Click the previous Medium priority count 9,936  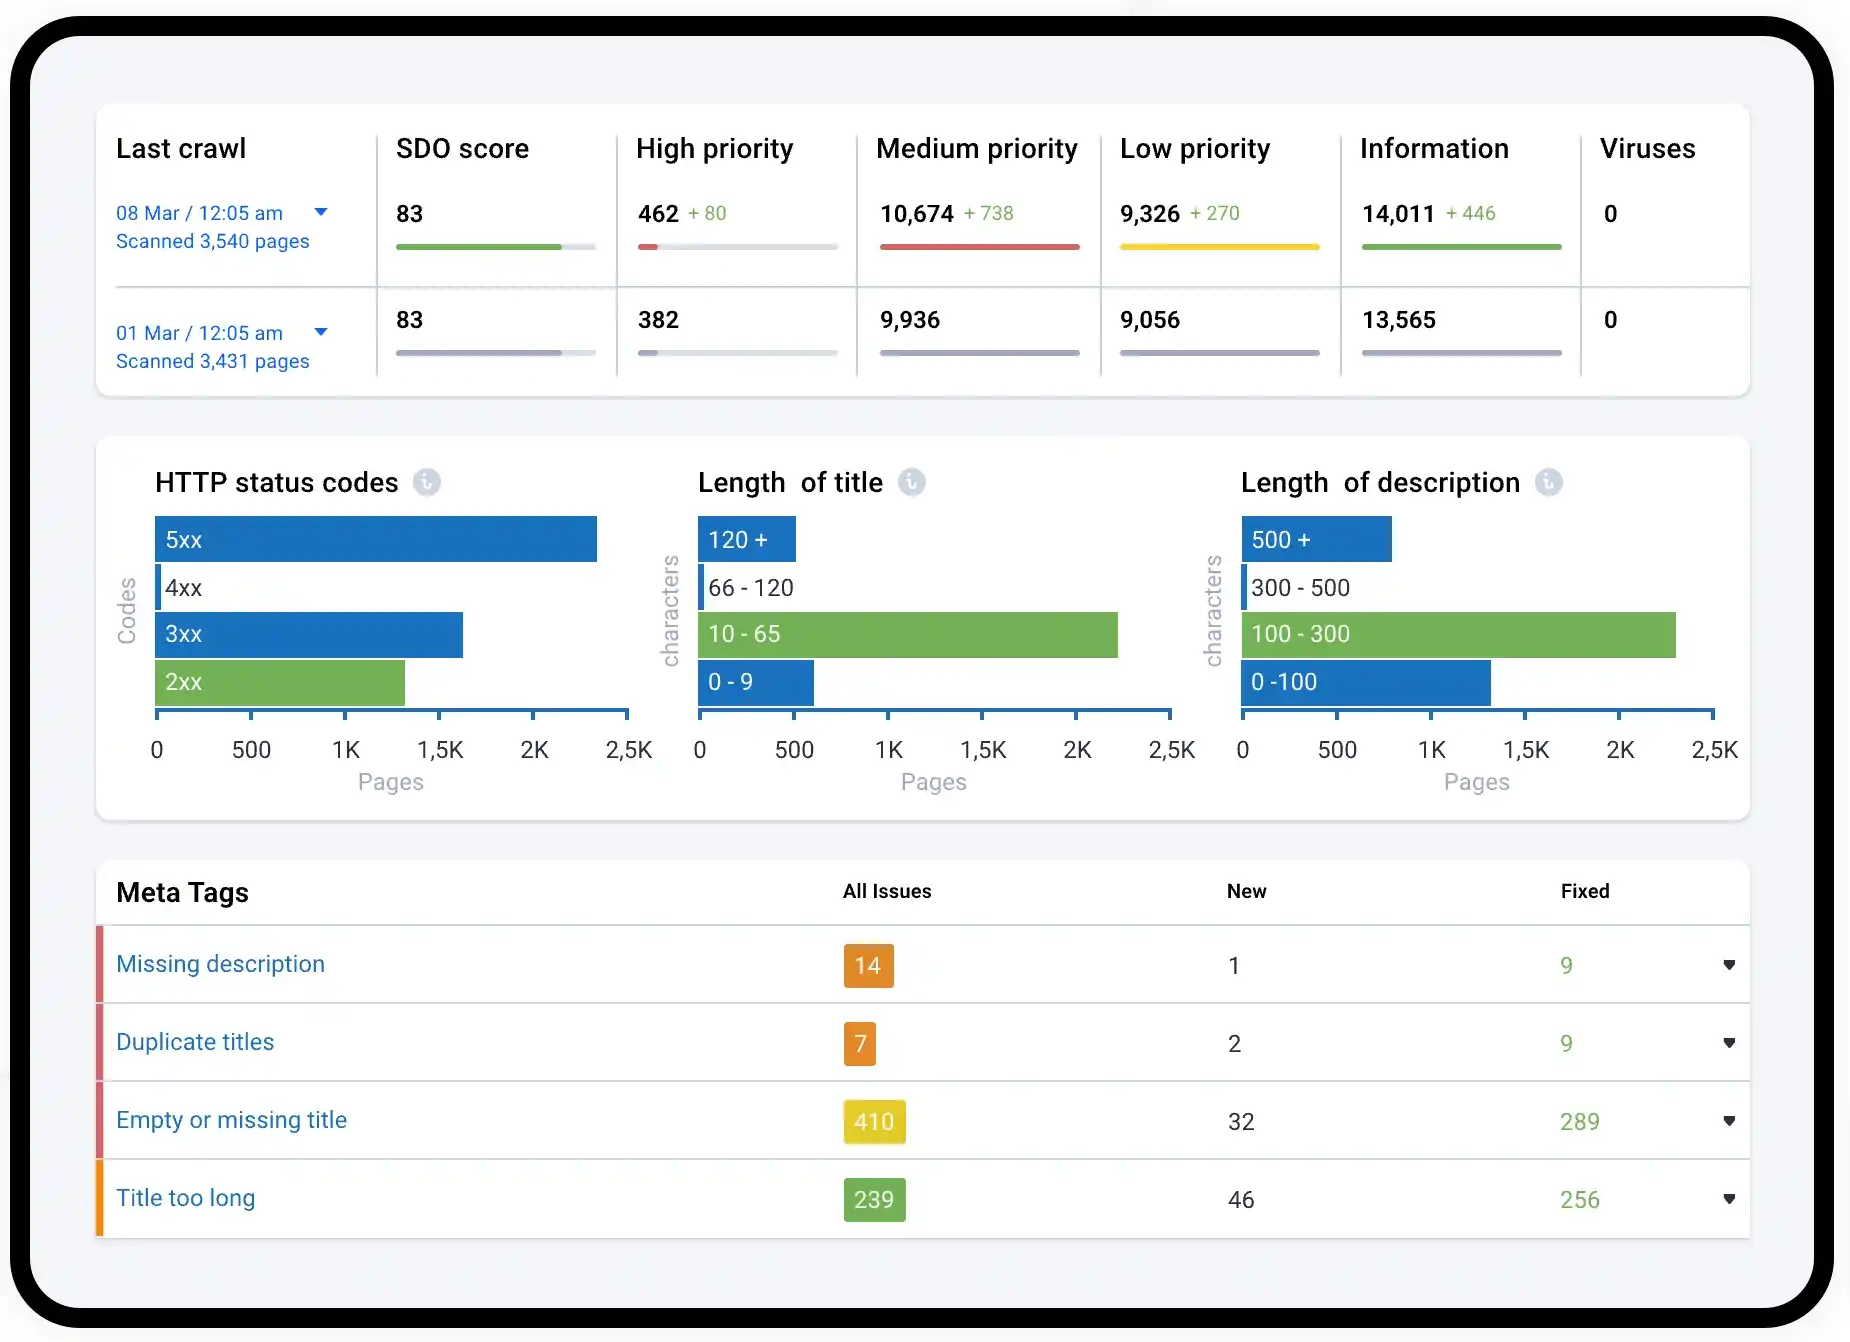(910, 319)
